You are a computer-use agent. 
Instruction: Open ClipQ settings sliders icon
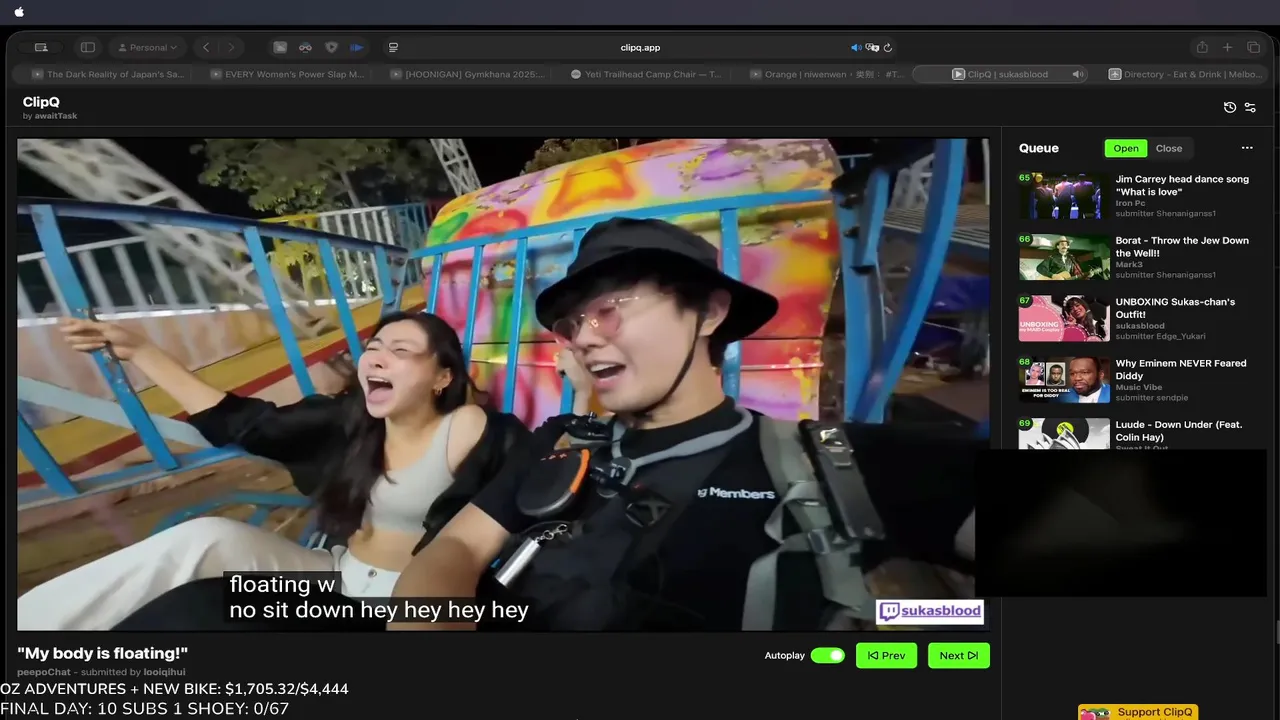click(x=1251, y=107)
